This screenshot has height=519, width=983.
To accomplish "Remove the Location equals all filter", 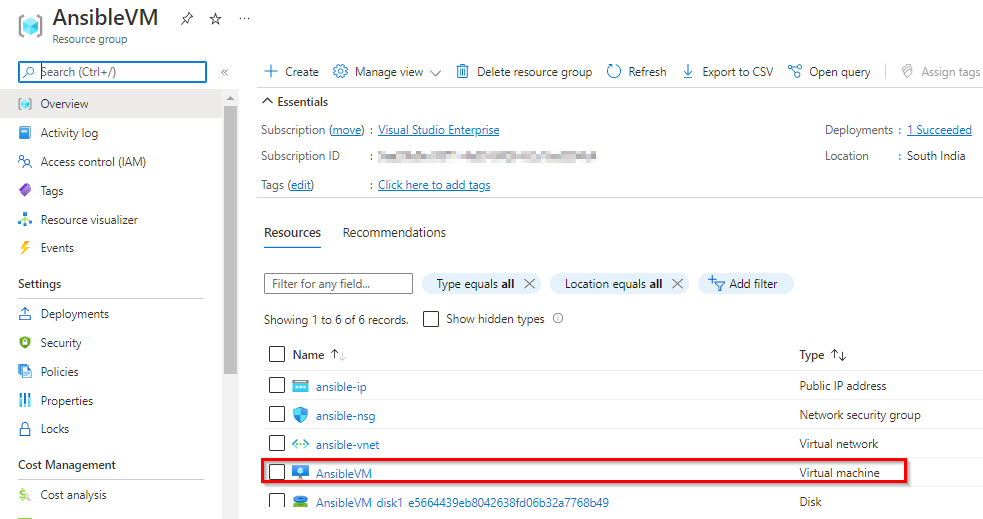I will pyautogui.click(x=677, y=284).
